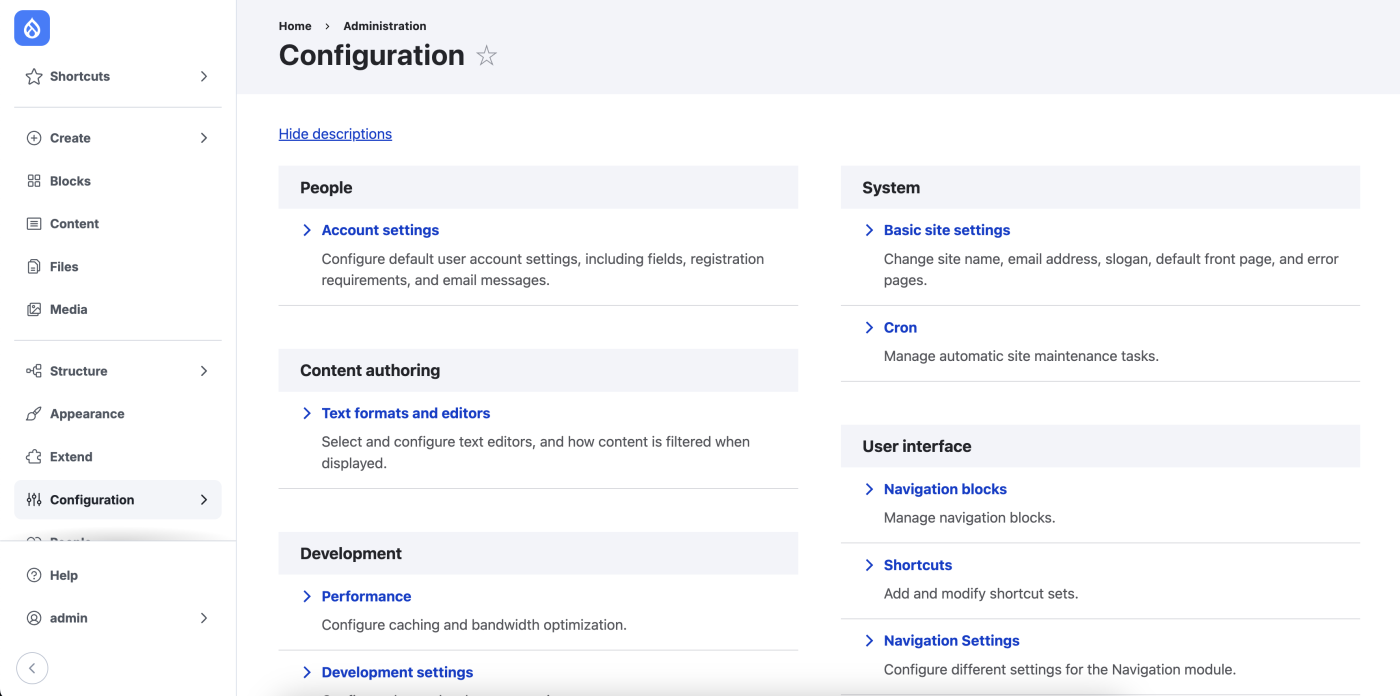Open Blocks via its grid icon
This screenshot has height=696, width=1400.
pyautogui.click(x=34, y=181)
